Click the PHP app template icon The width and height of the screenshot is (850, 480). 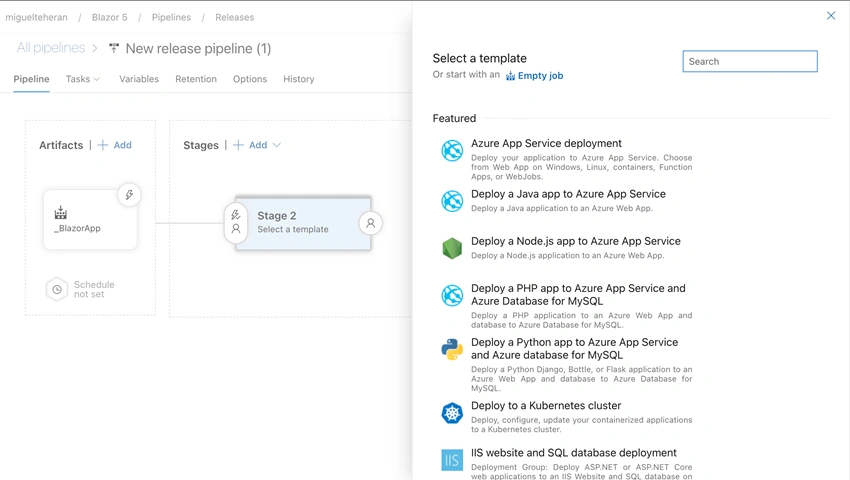[452, 296]
